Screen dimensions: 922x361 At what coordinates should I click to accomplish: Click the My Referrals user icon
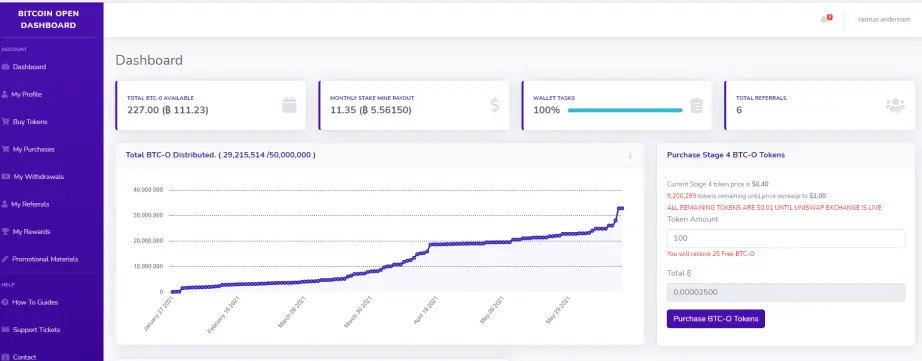pyautogui.click(x=5, y=204)
